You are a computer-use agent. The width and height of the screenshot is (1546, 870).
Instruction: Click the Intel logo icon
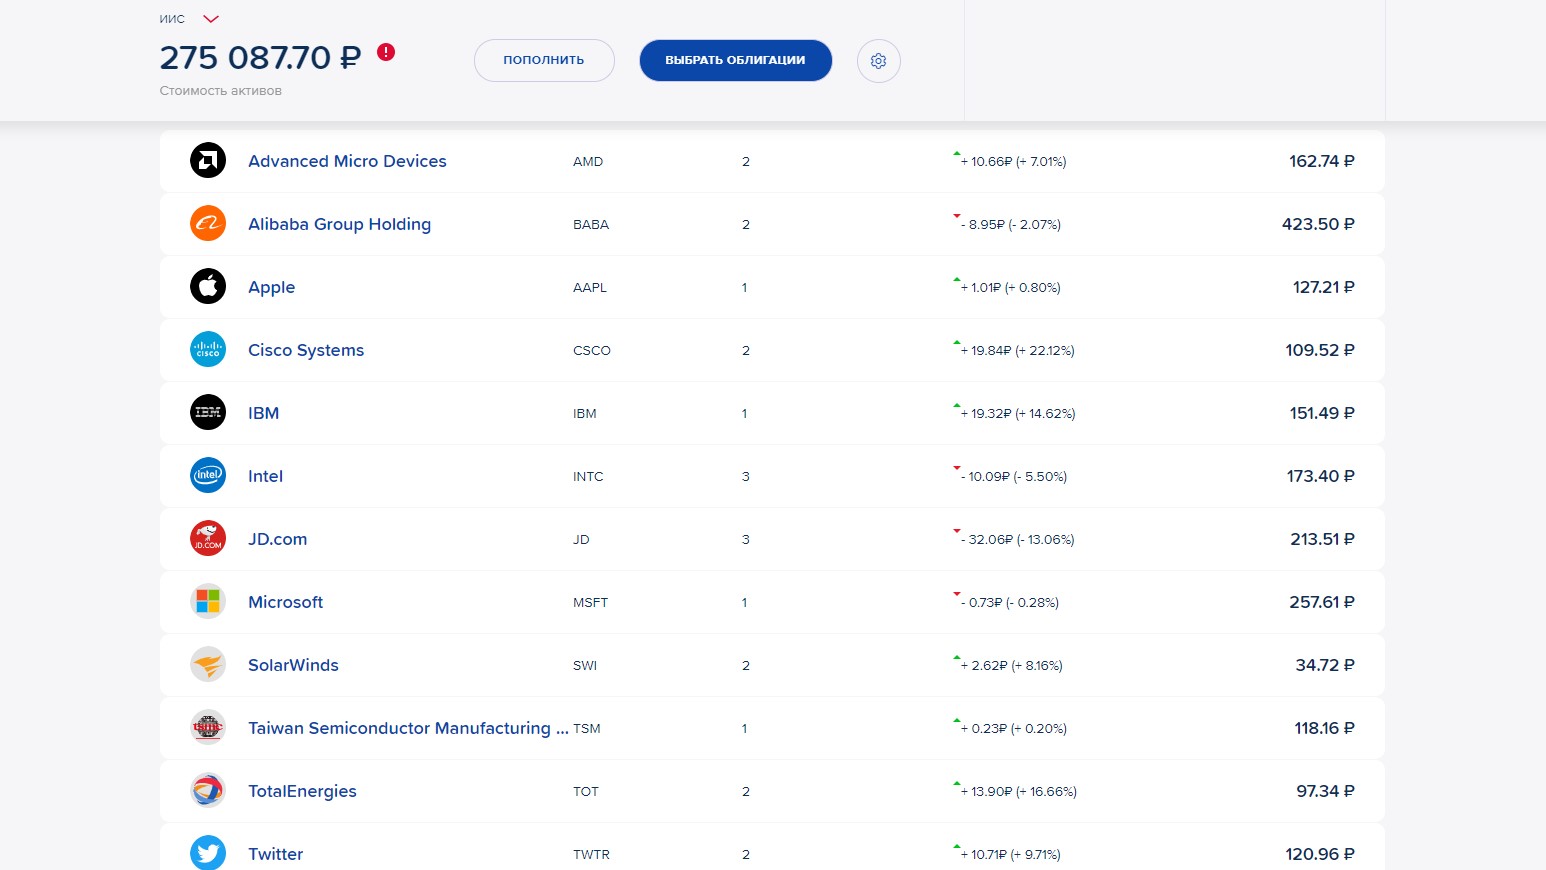coord(208,475)
